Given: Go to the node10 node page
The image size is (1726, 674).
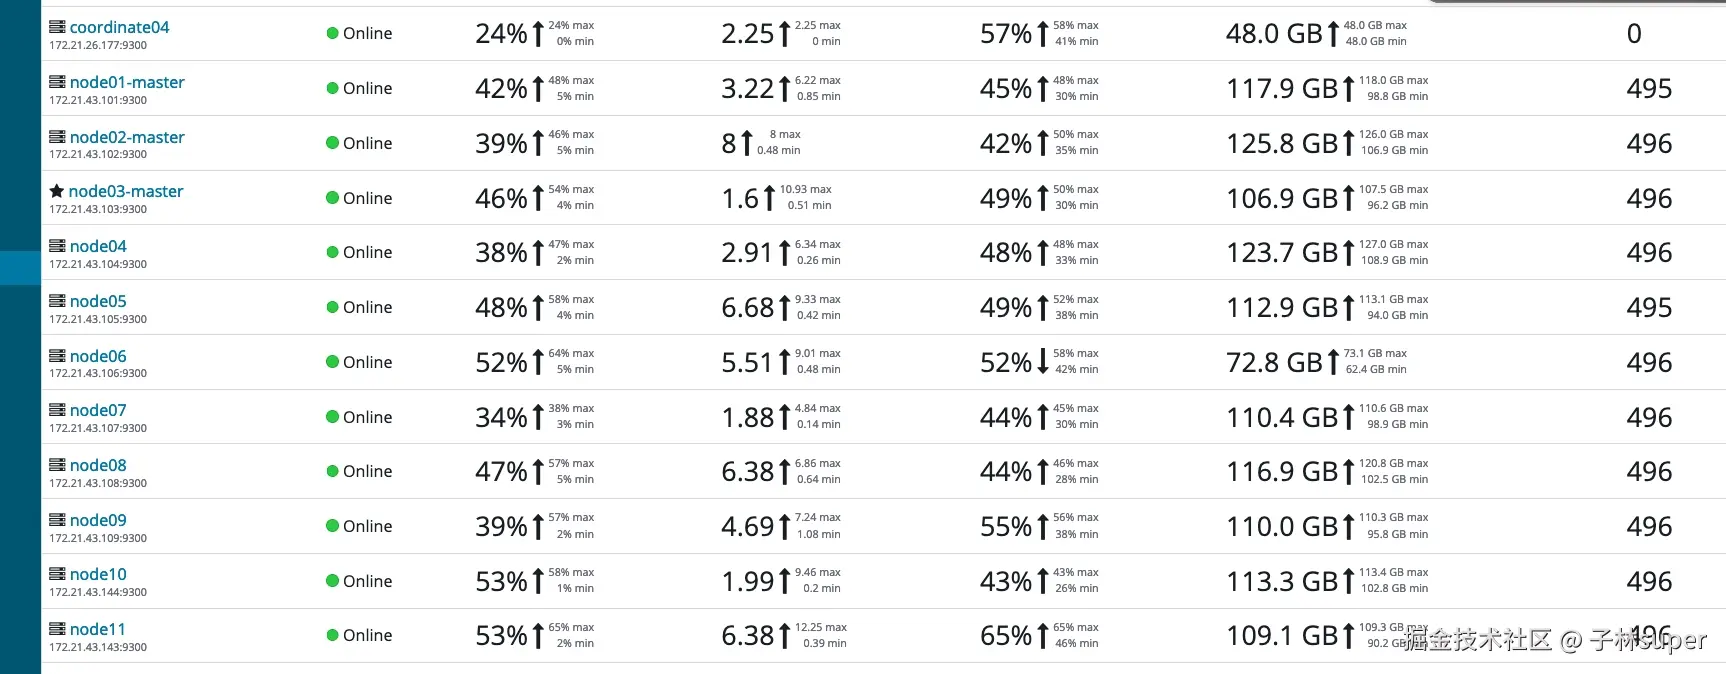Looking at the screenshot, I should (98, 574).
